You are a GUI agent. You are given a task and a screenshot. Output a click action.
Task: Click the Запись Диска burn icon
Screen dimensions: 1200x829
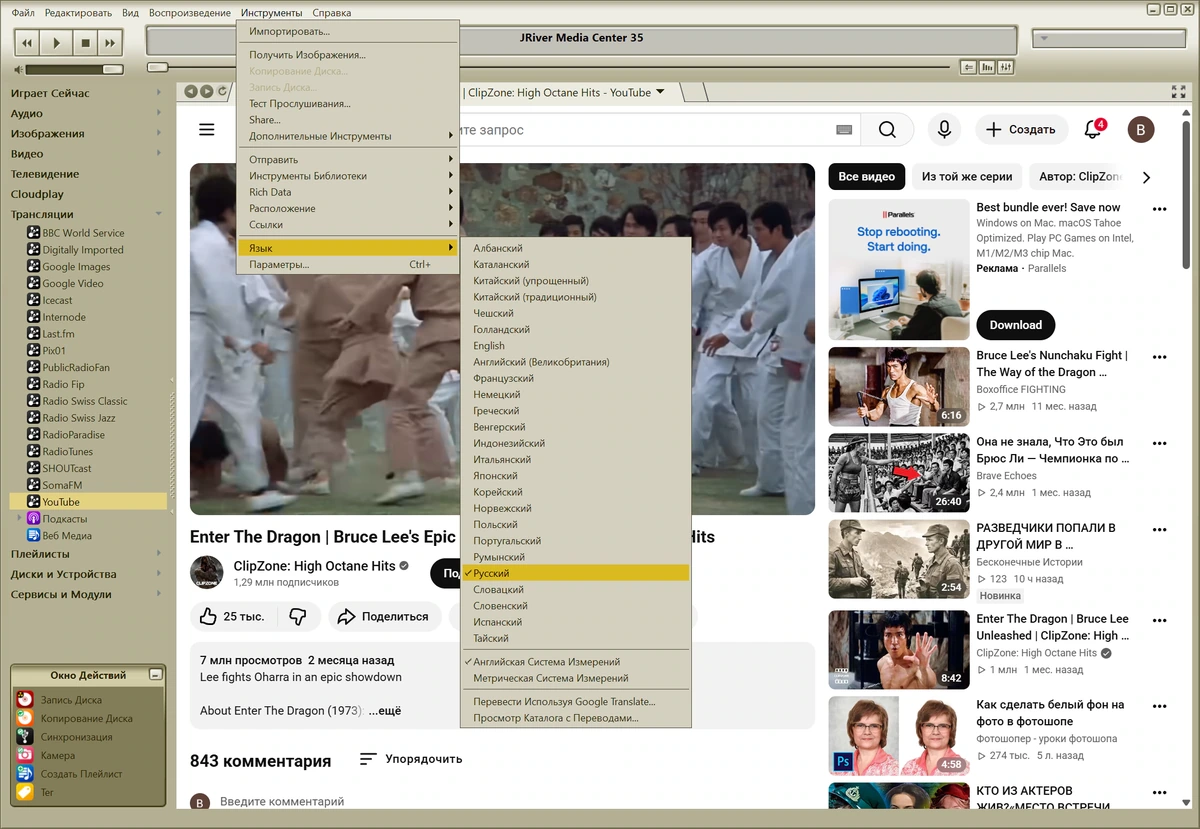(x=24, y=700)
